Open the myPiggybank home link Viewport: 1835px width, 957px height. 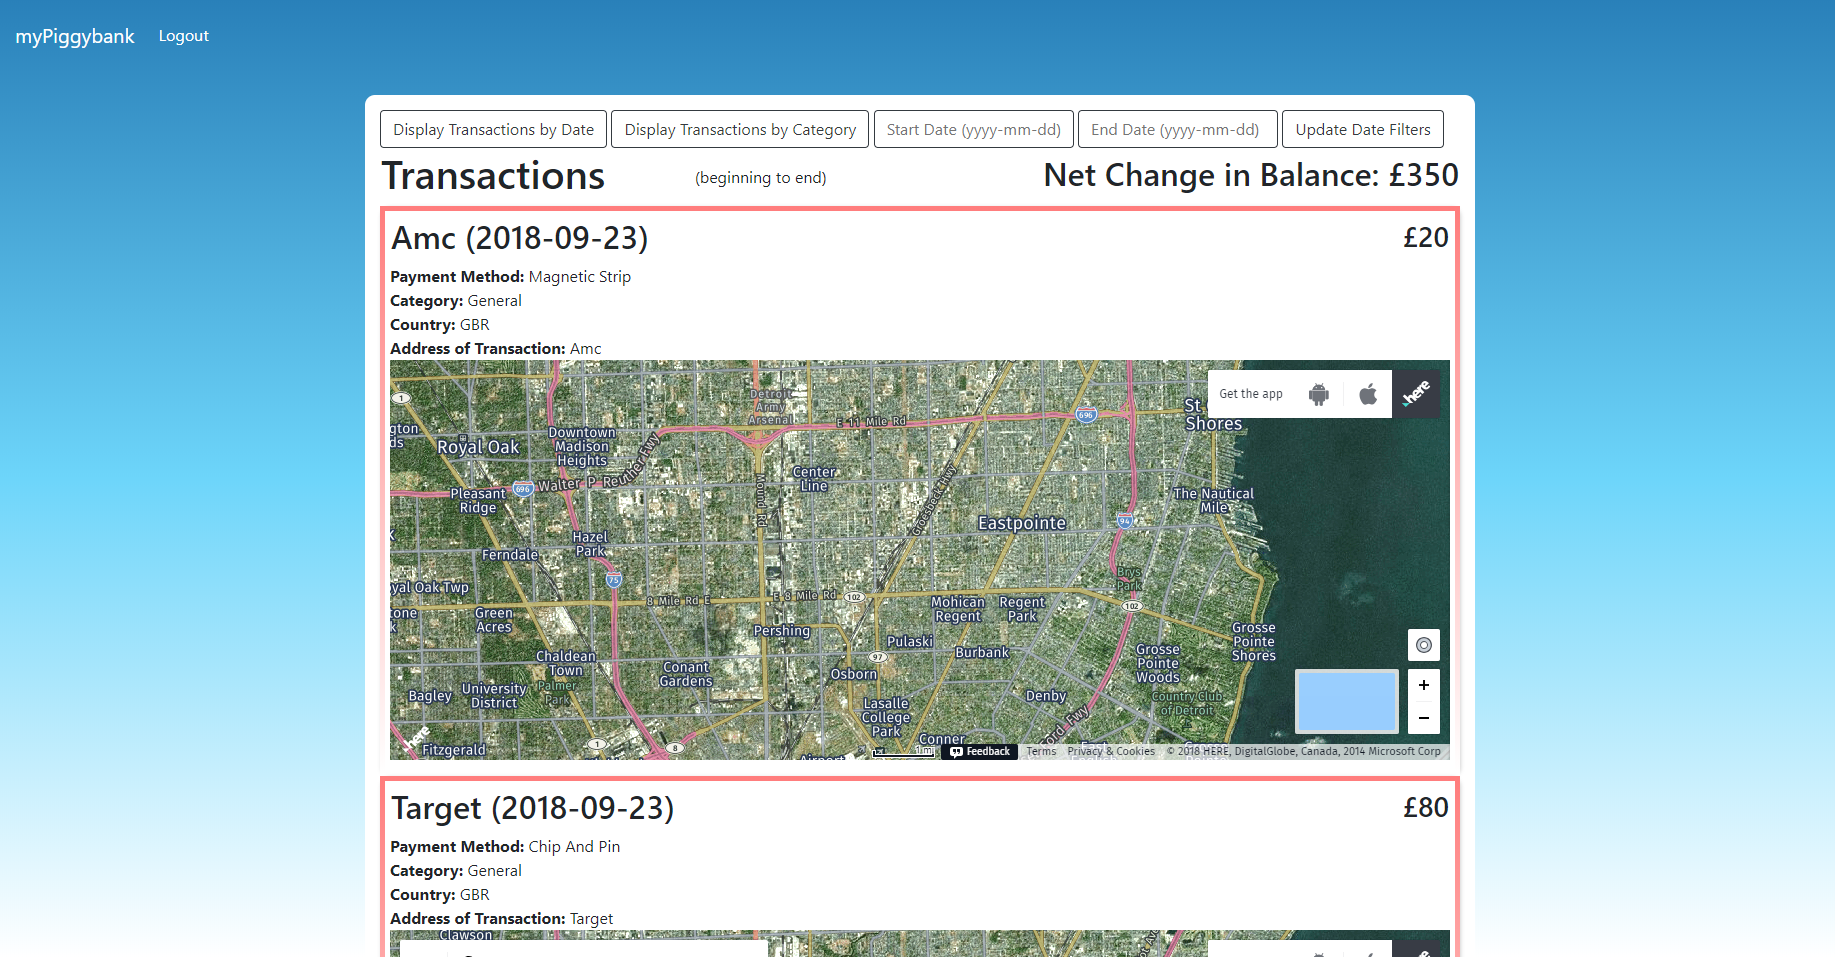click(x=75, y=37)
